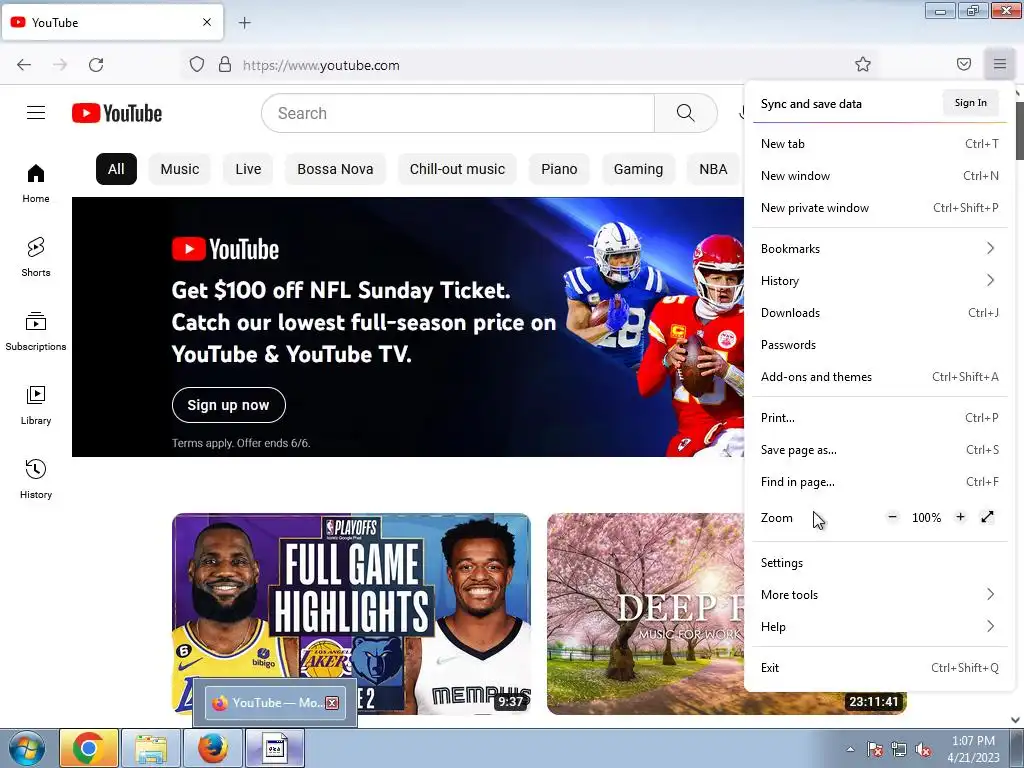Image resolution: width=1024 pixels, height=768 pixels.
Task: Open Windows Start orb
Action: click(x=26, y=748)
